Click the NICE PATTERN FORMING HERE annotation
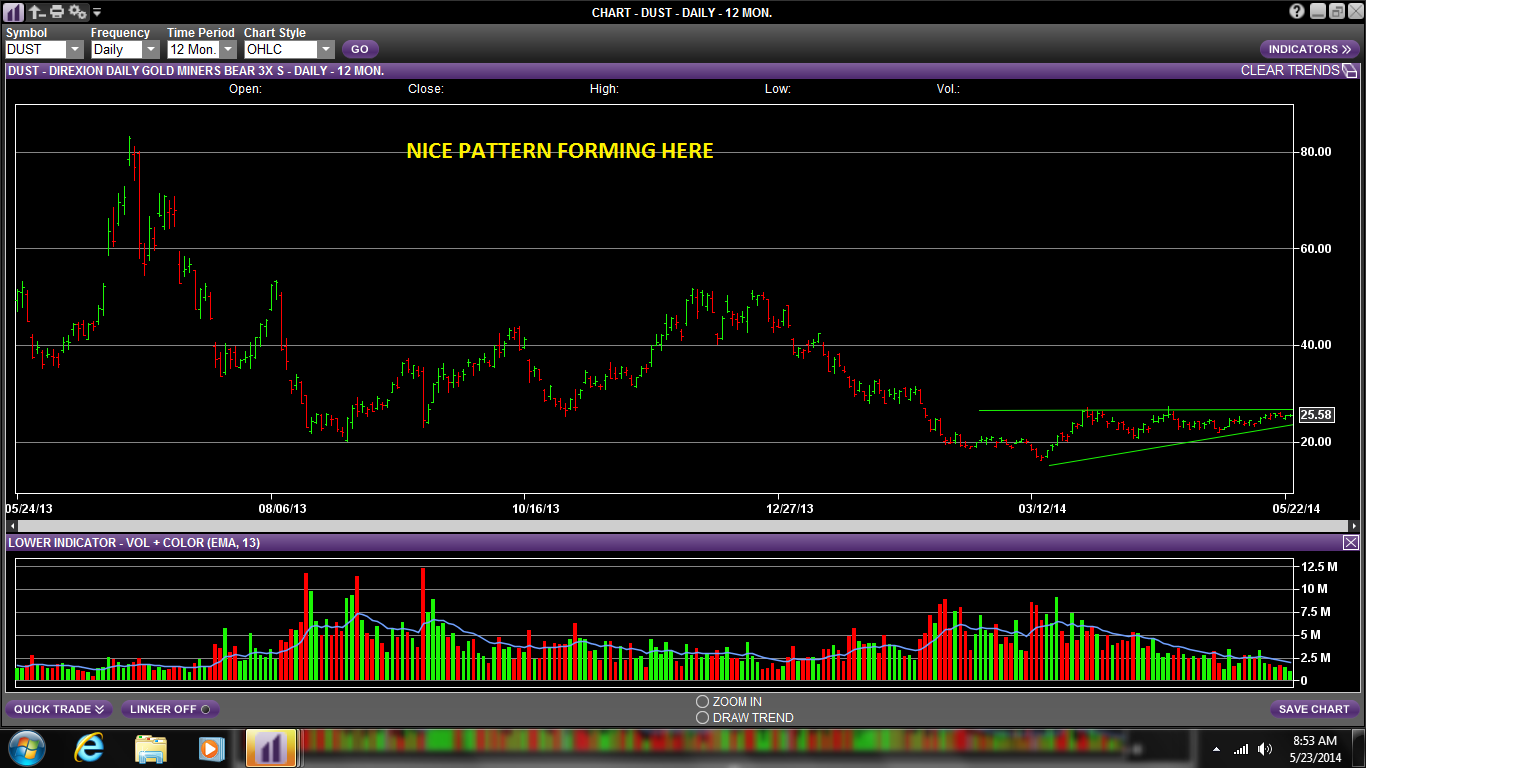This screenshot has height=768, width=1516. pyautogui.click(x=560, y=151)
